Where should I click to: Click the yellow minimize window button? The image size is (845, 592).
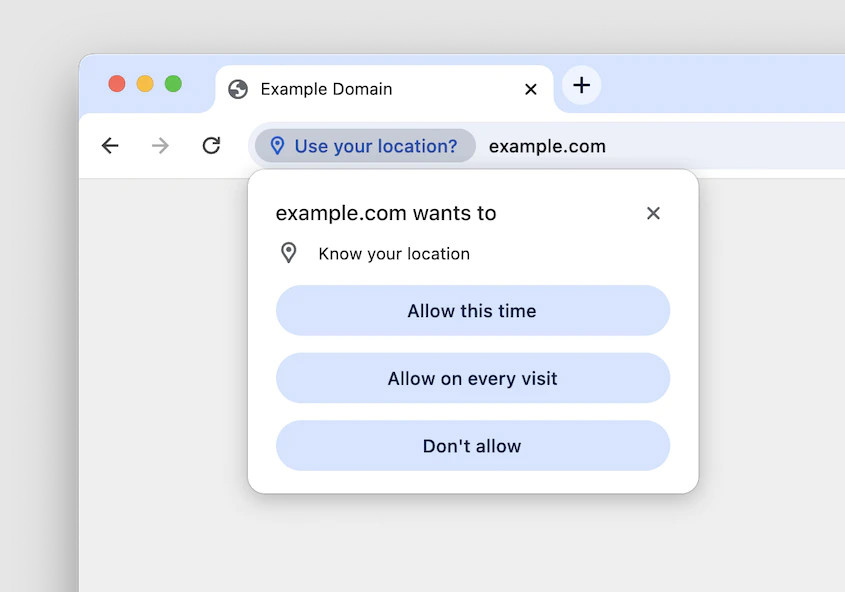click(145, 84)
